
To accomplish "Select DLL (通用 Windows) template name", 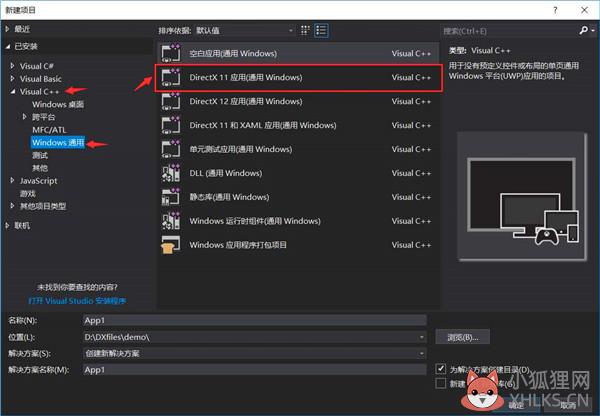I will (x=226, y=173).
